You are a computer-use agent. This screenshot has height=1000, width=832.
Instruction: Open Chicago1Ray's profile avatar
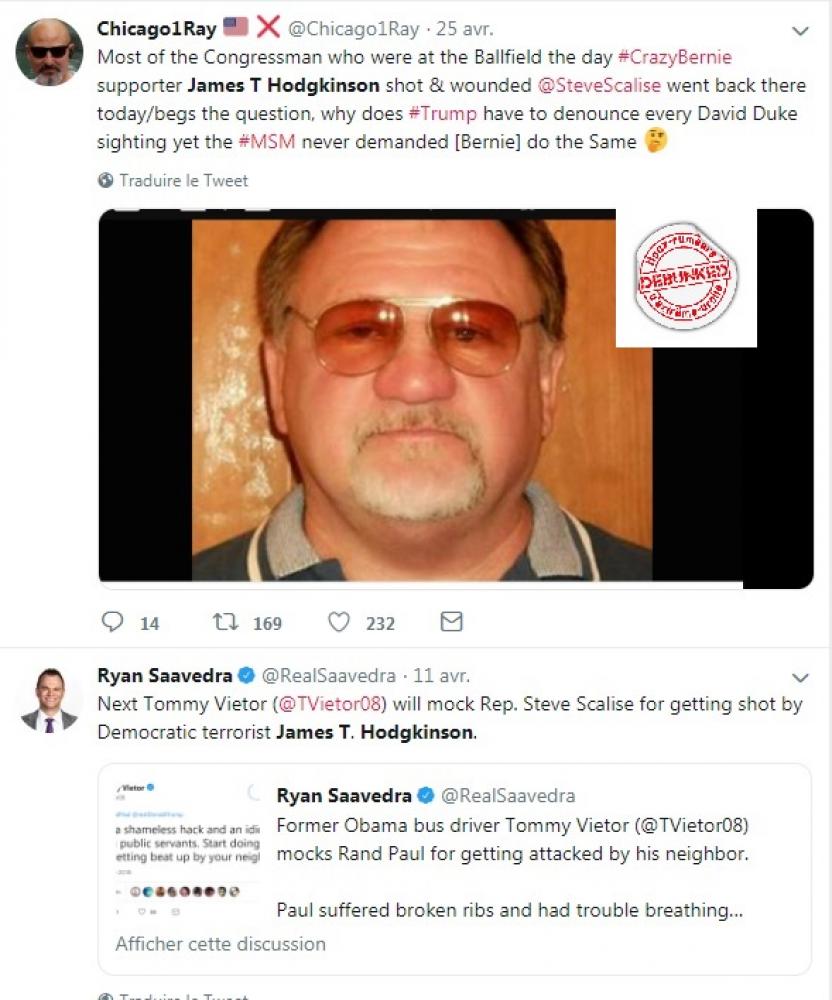[49, 51]
